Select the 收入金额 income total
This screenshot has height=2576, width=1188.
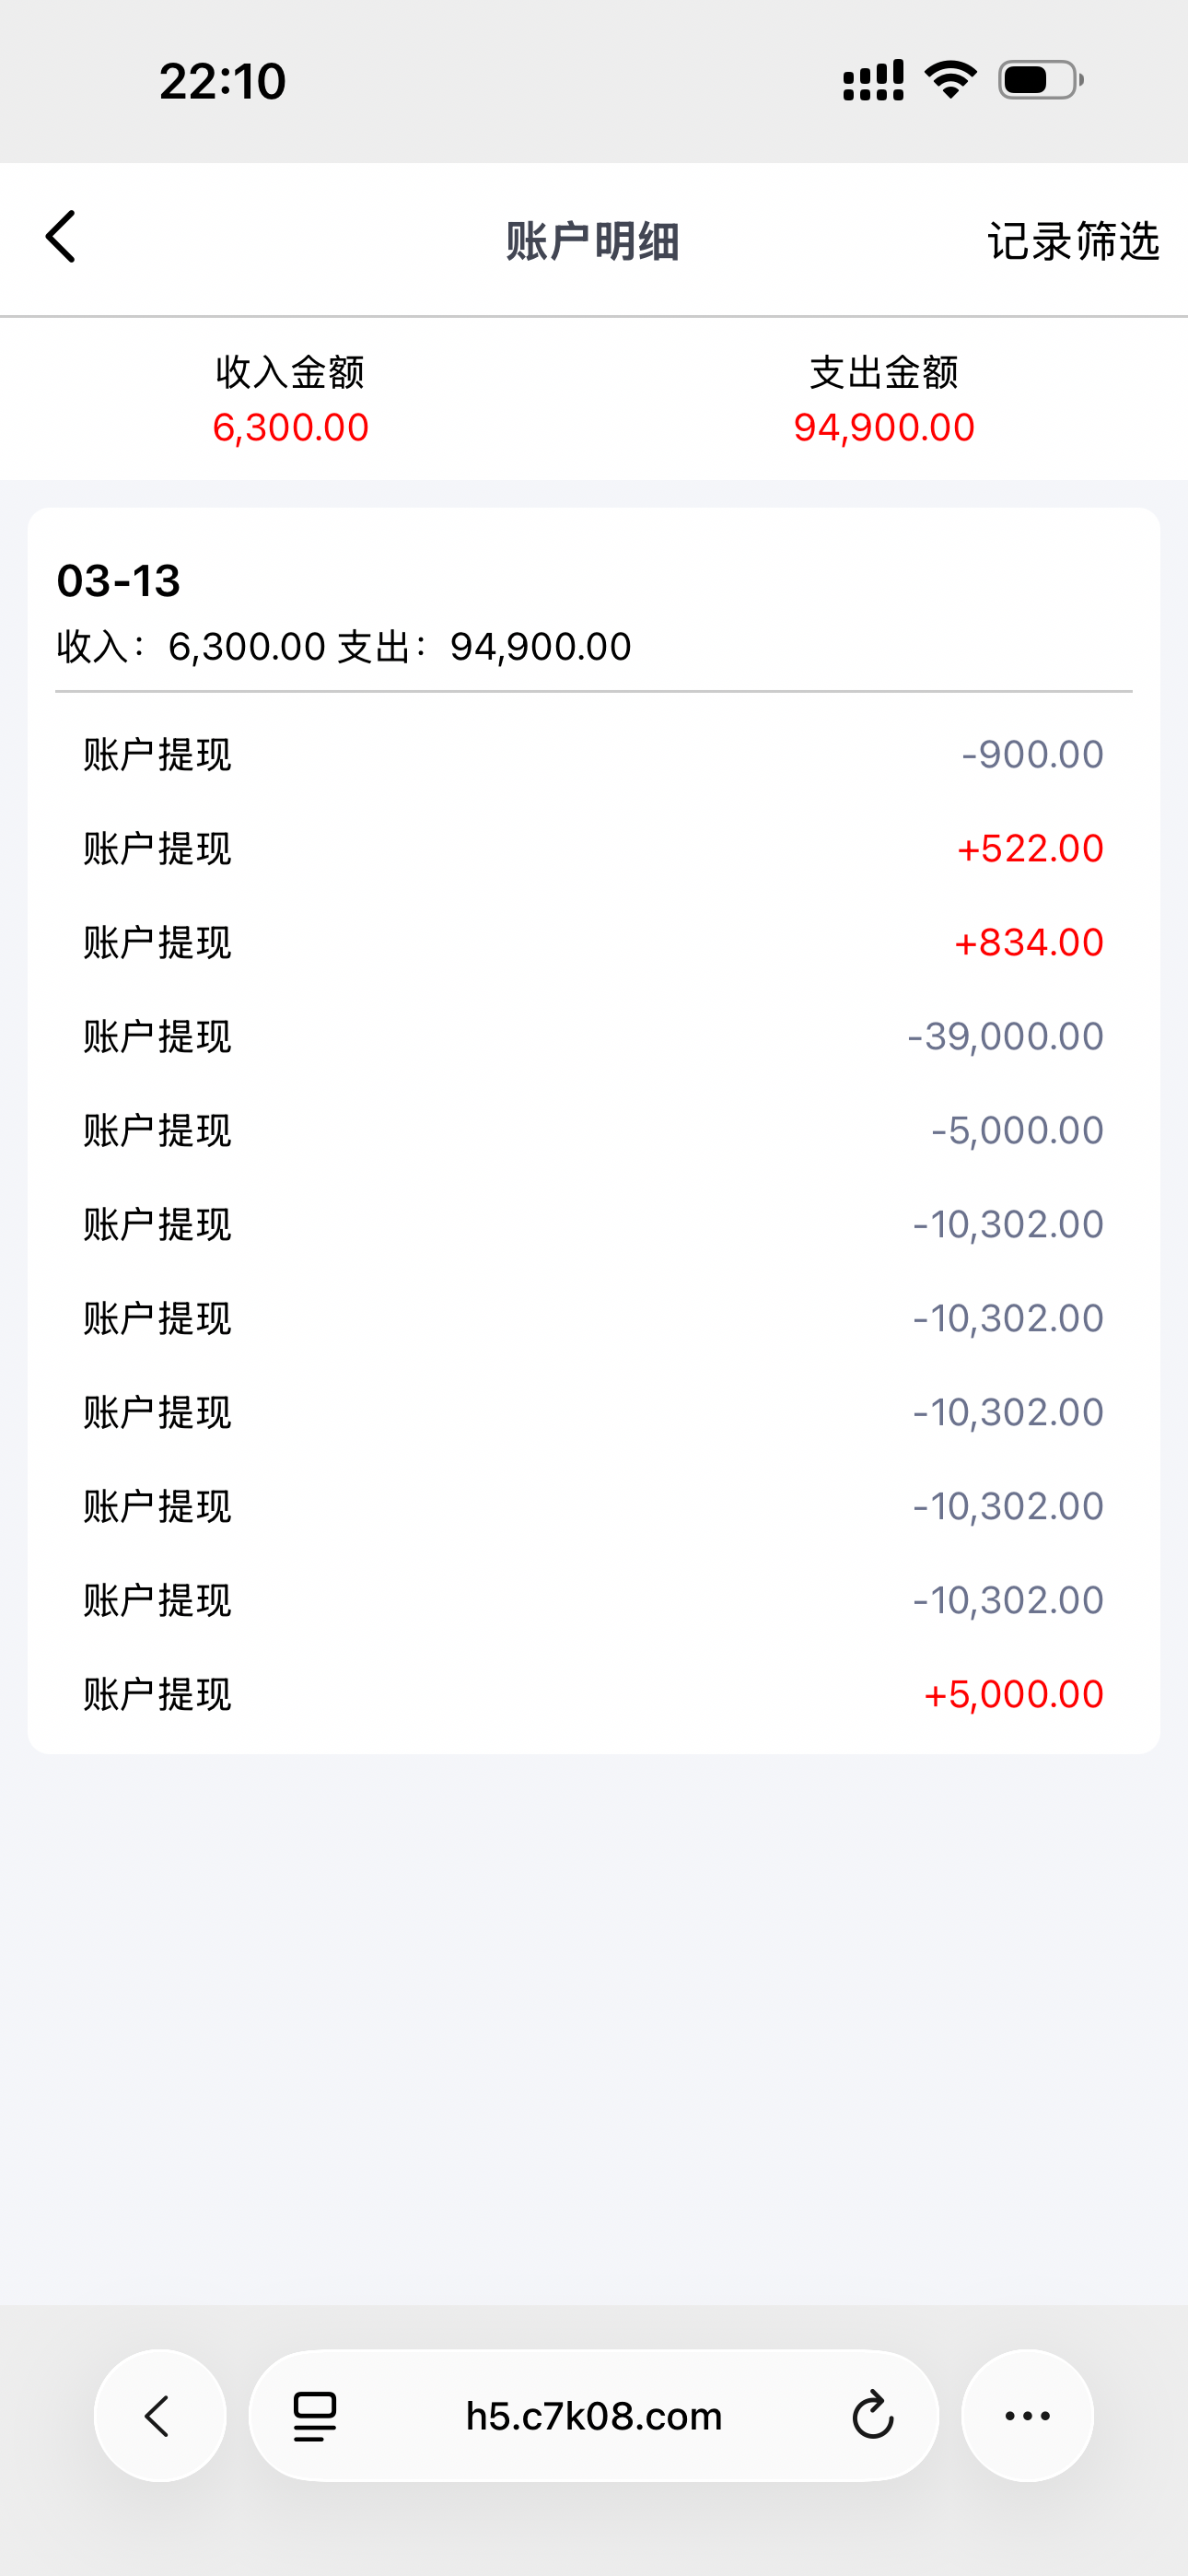pos(290,400)
